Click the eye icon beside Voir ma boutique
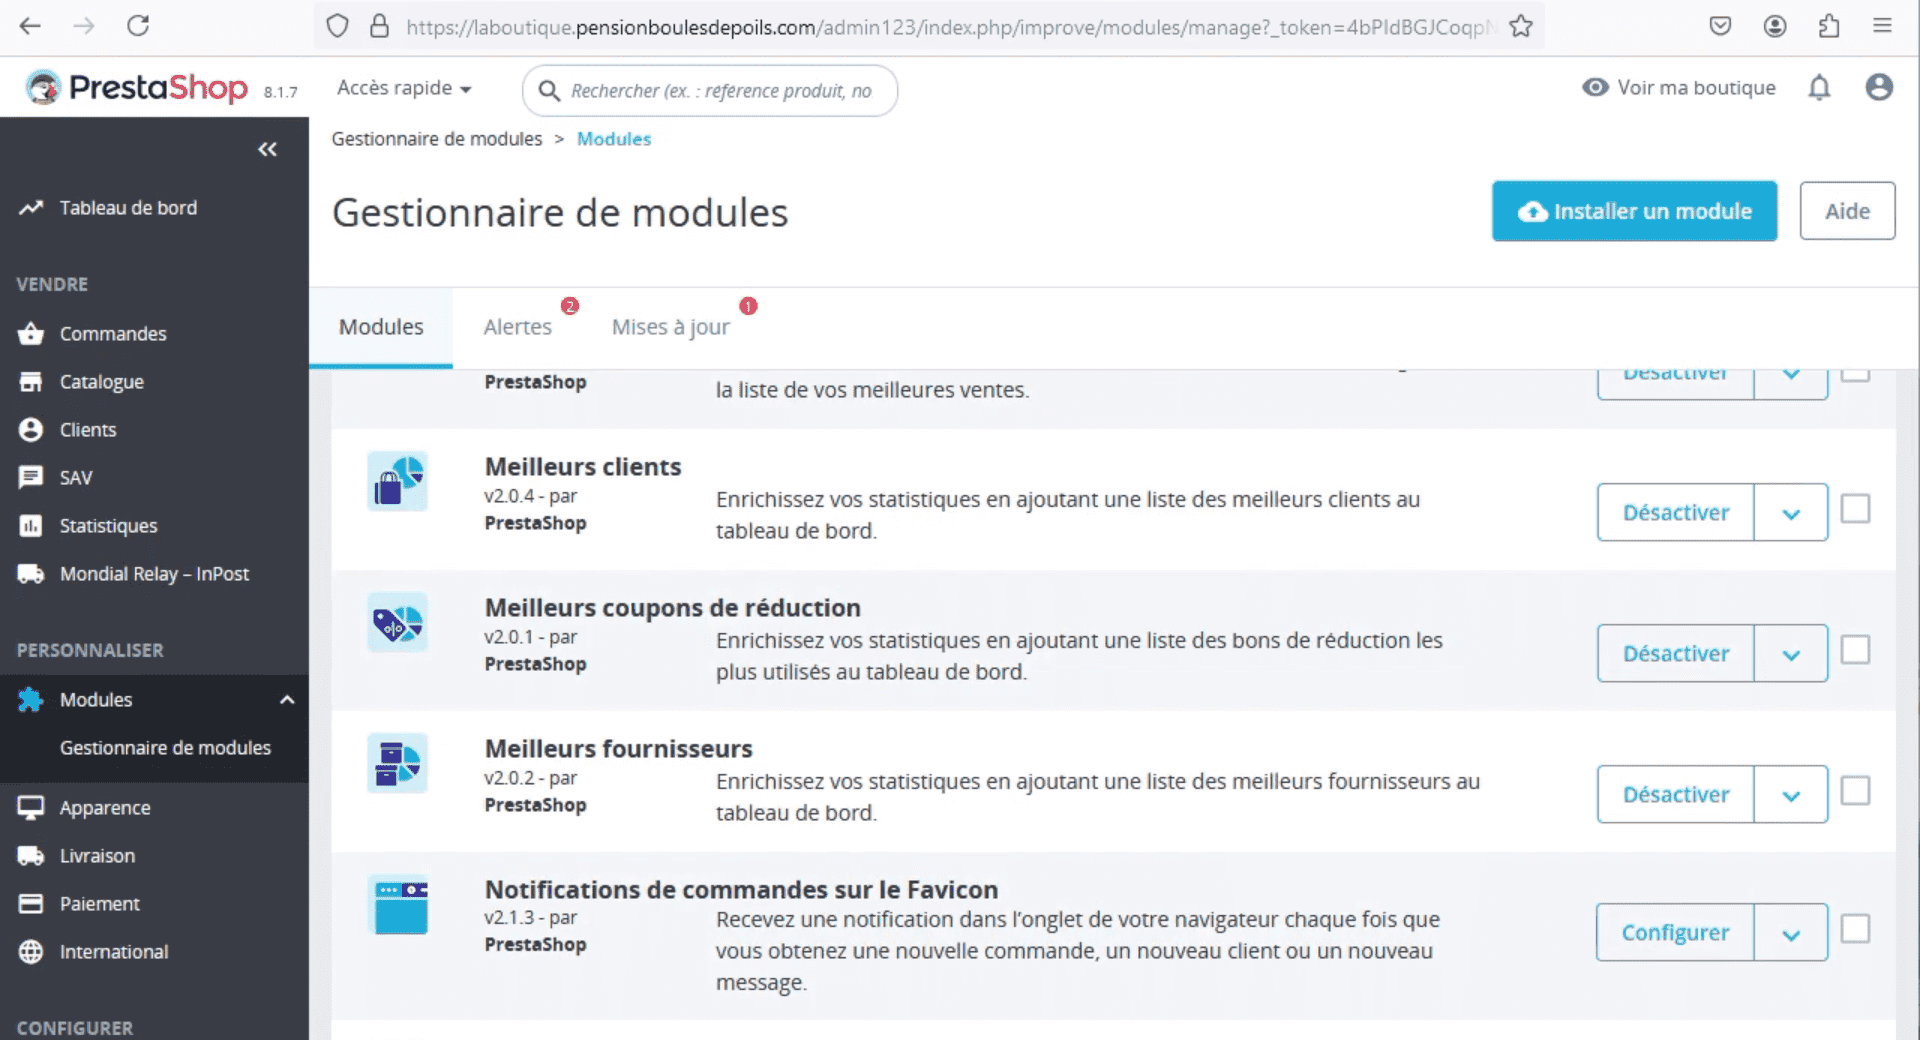1920x1040 pixels. (x=1595, y=88)
